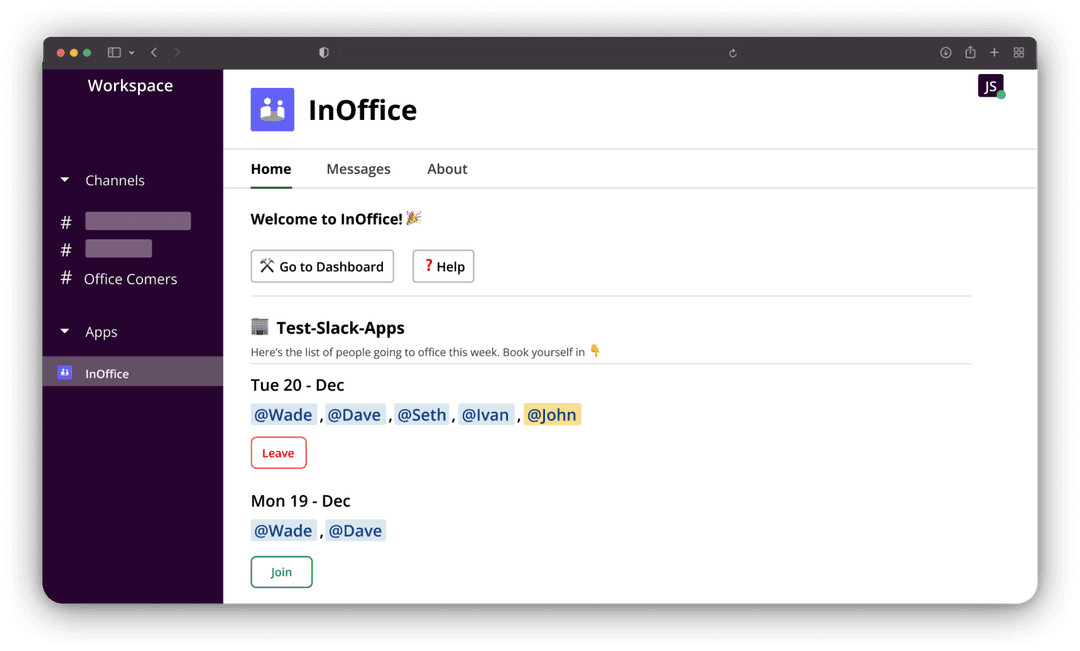Image resolution: width=1080 pixels, height=651 pixels.
Task: Switch to the Messages tab
Action: tap(358, 169)
